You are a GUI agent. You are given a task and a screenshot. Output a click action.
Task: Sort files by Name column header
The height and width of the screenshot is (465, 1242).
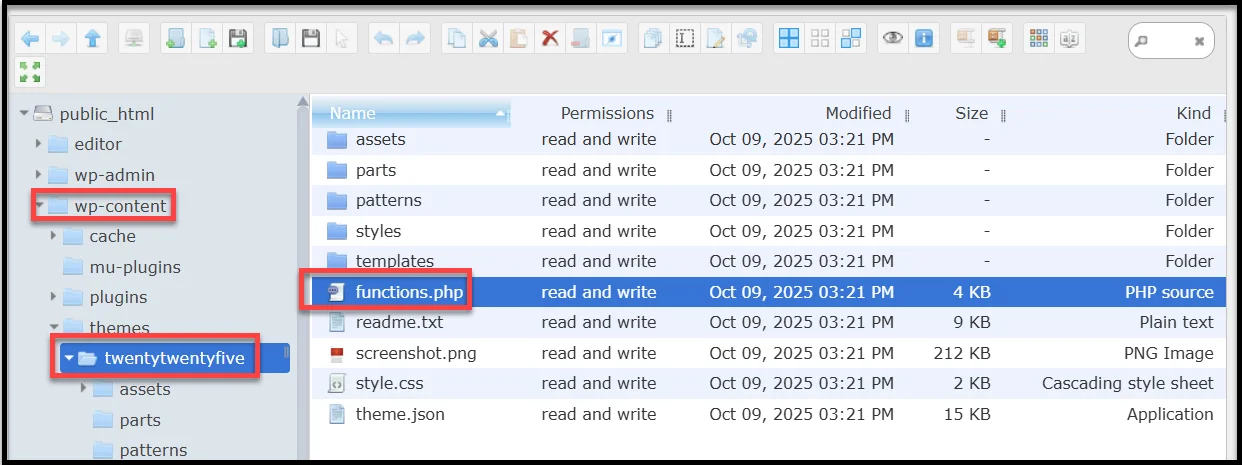pos(411,113)
